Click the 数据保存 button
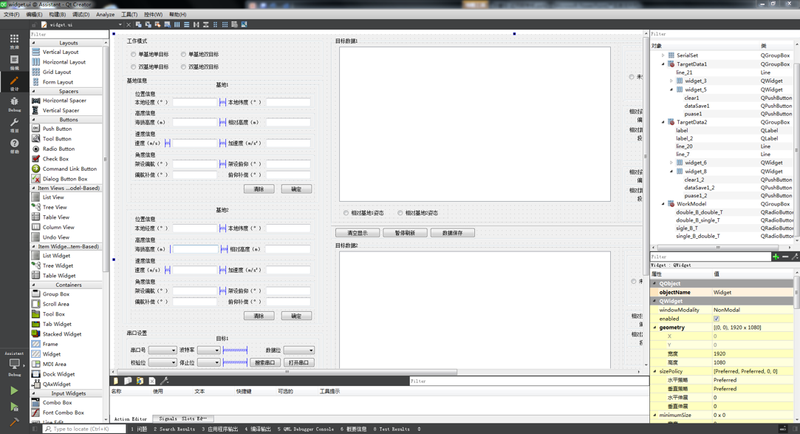This screenshot has height=434, width=800. coord(453,233)
